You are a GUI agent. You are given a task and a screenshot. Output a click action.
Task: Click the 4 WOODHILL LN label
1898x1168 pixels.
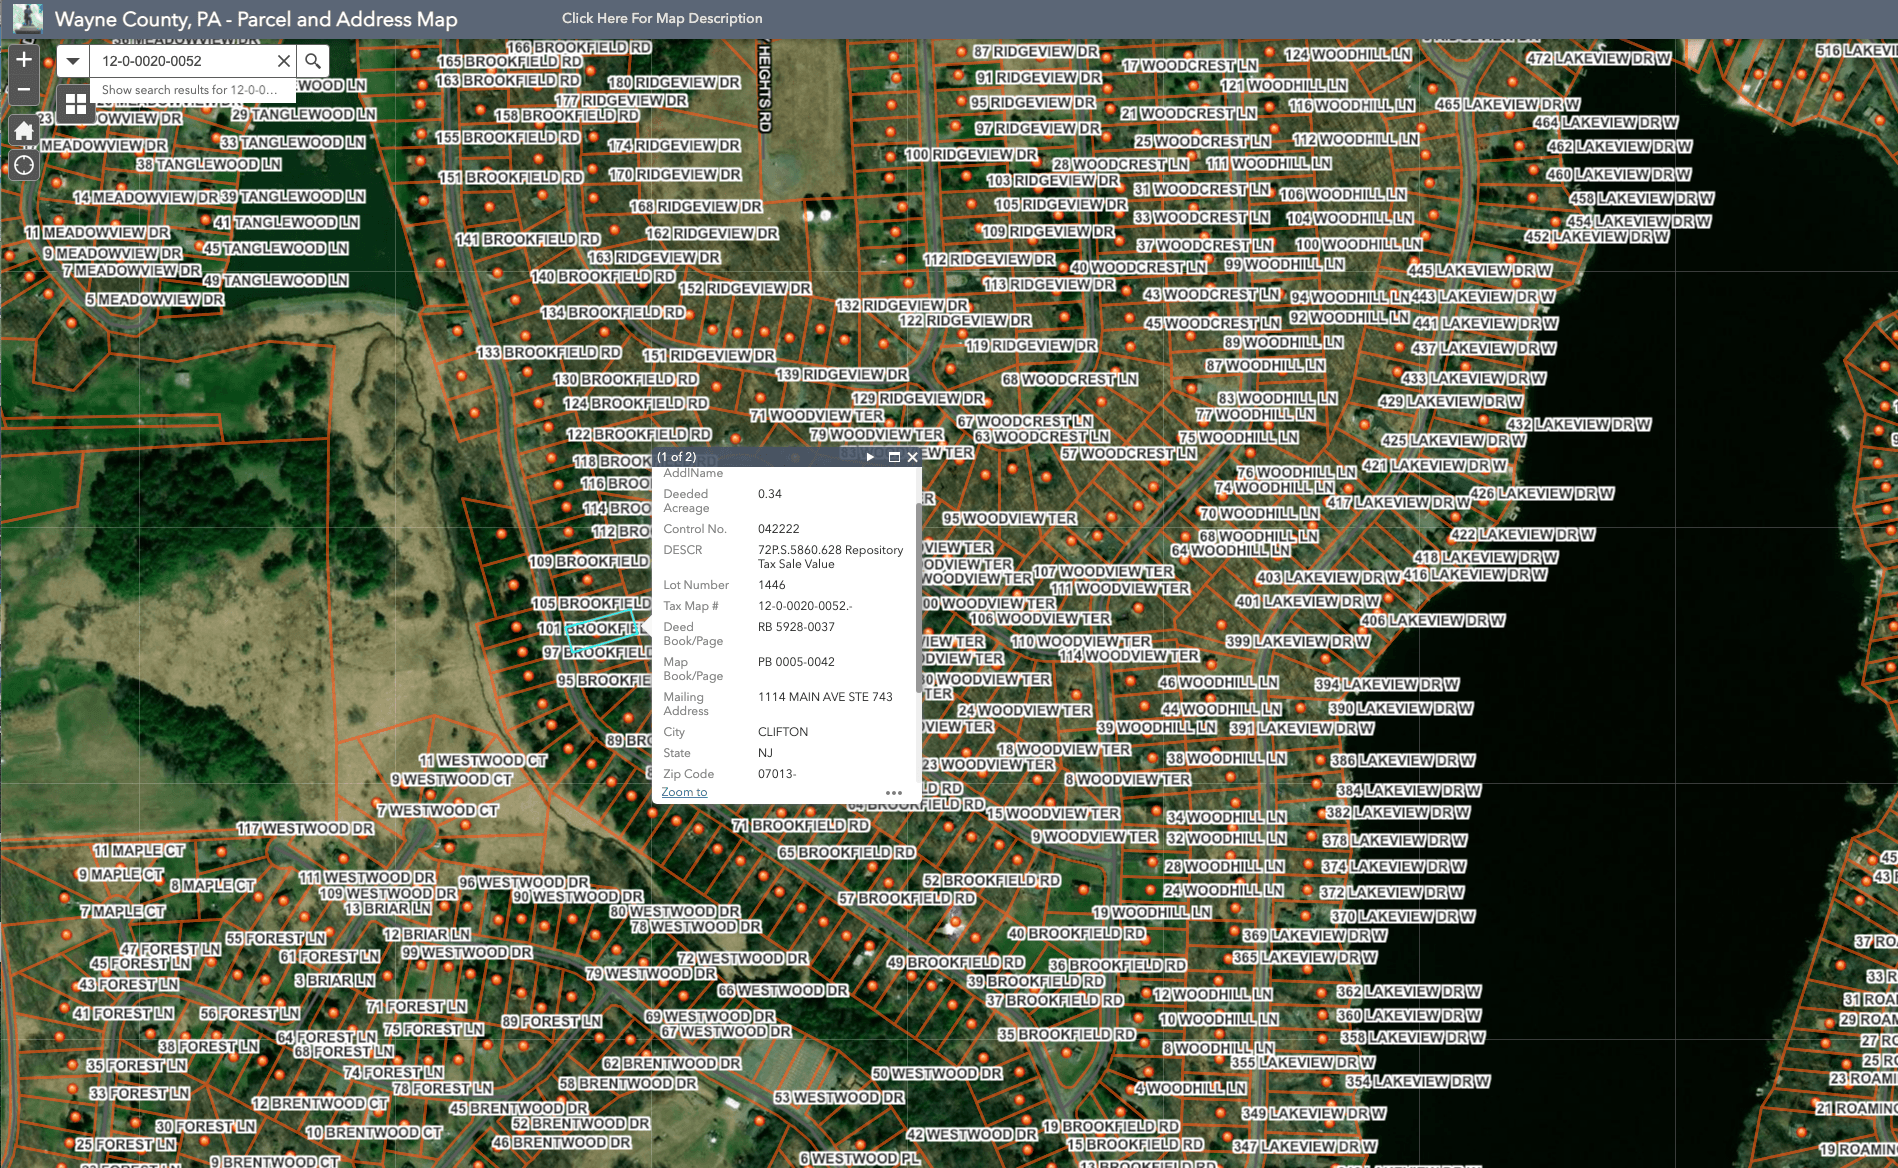pos(1191,1088)
